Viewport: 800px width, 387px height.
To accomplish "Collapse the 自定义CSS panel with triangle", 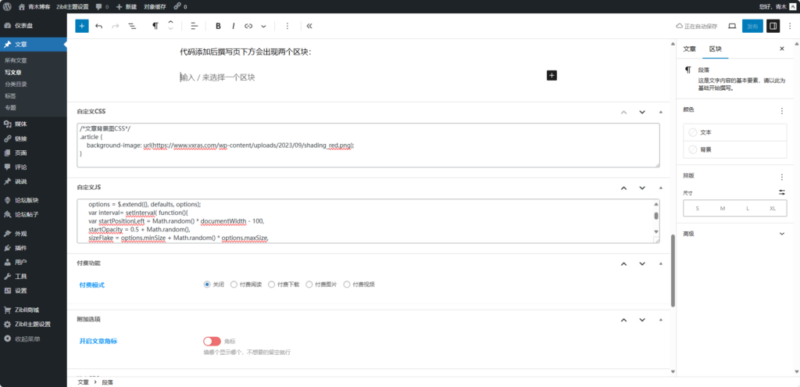I will (661, 112).
